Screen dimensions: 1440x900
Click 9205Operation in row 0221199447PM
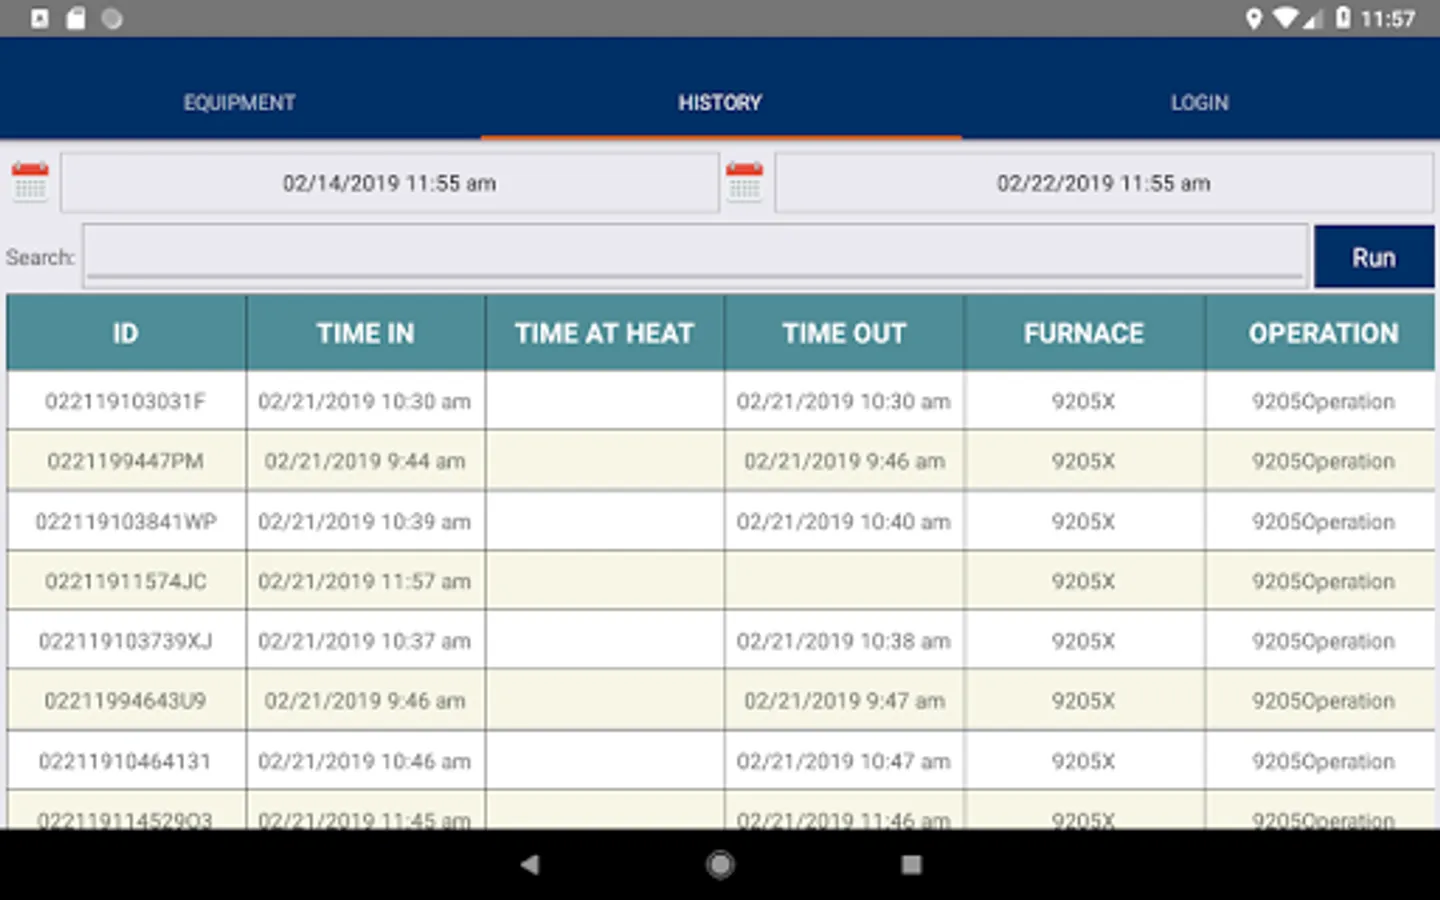tap(1323, 461)
